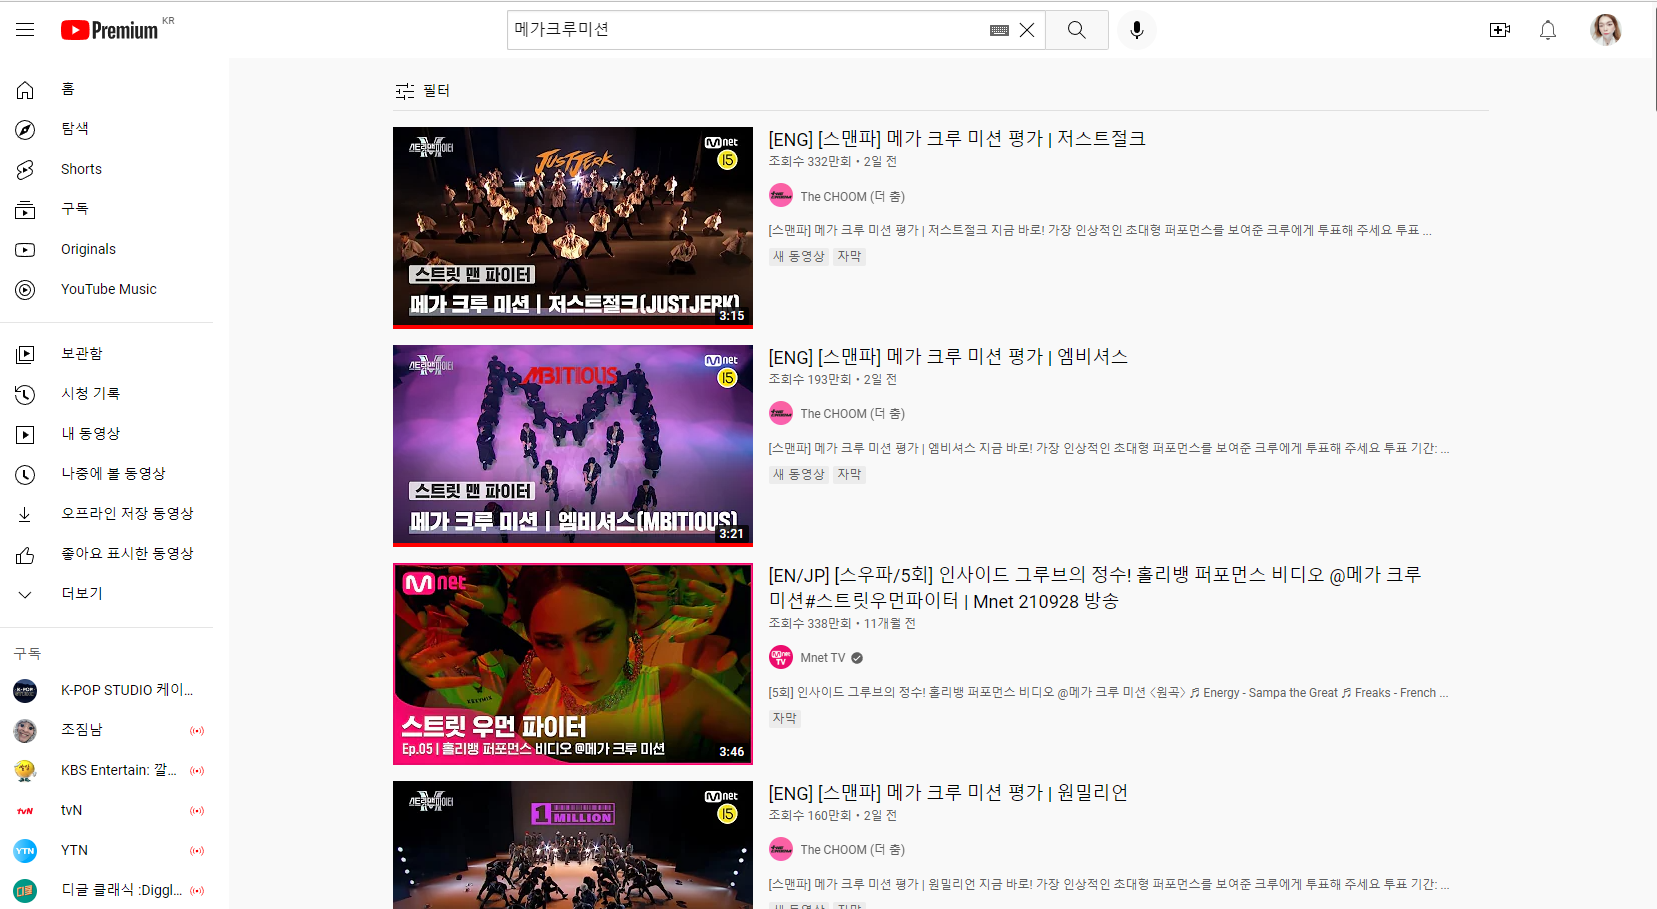
Task: Open the create video icon
Action: coord(1500,30)
